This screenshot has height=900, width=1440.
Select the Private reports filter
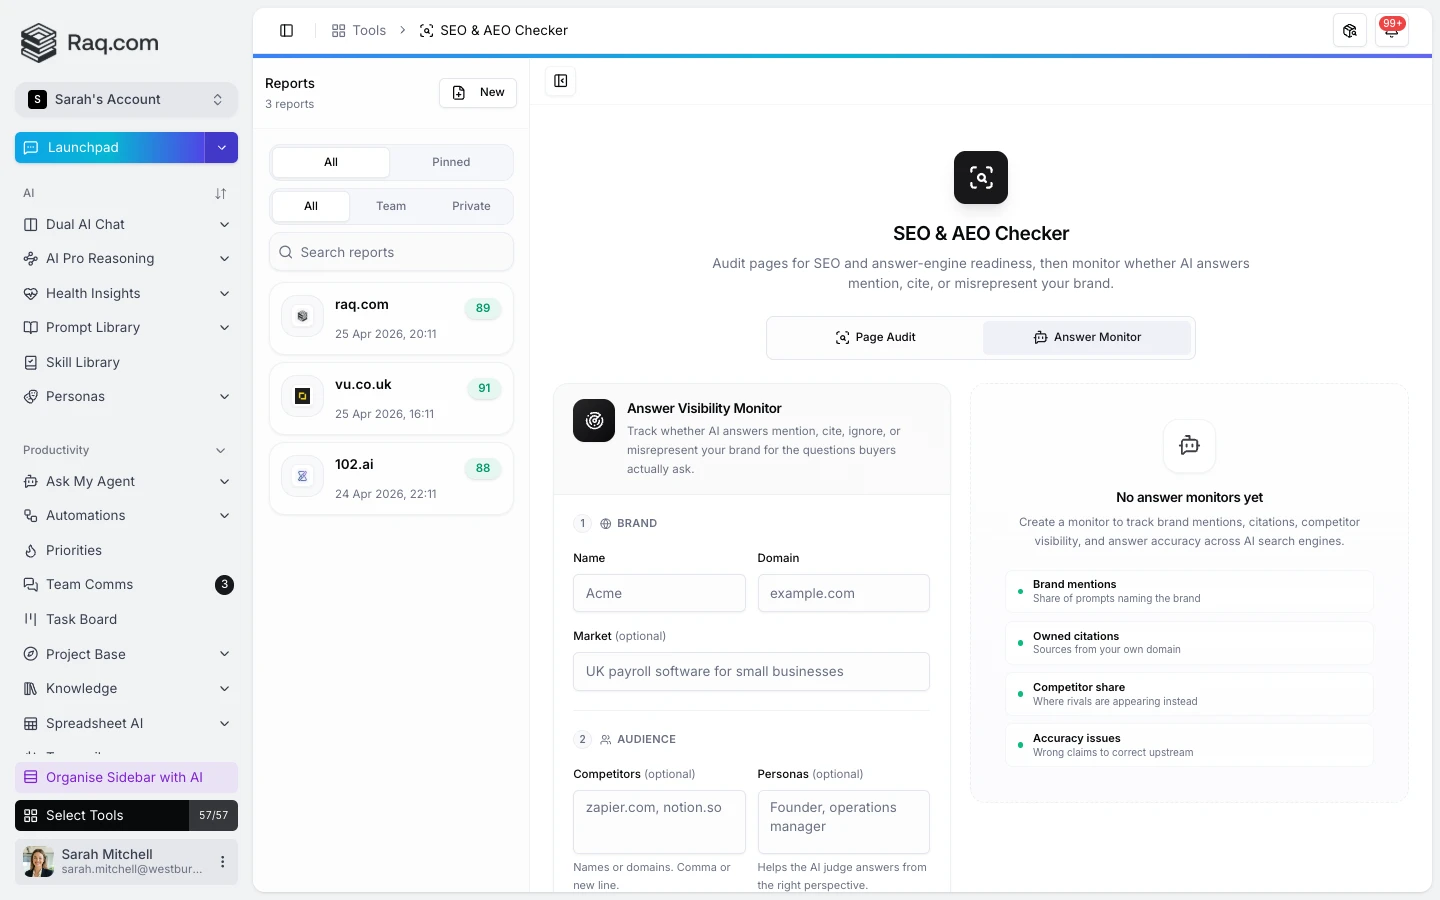coord(470,206)
